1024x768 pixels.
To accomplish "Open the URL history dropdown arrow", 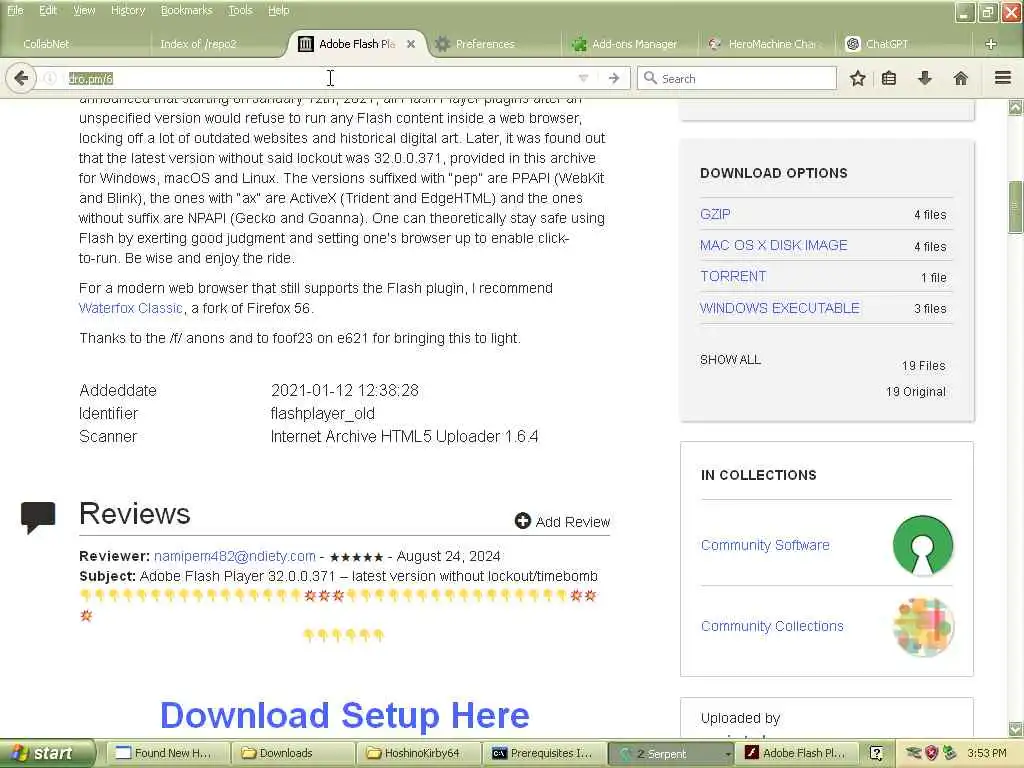I will (x=583, y=78).
